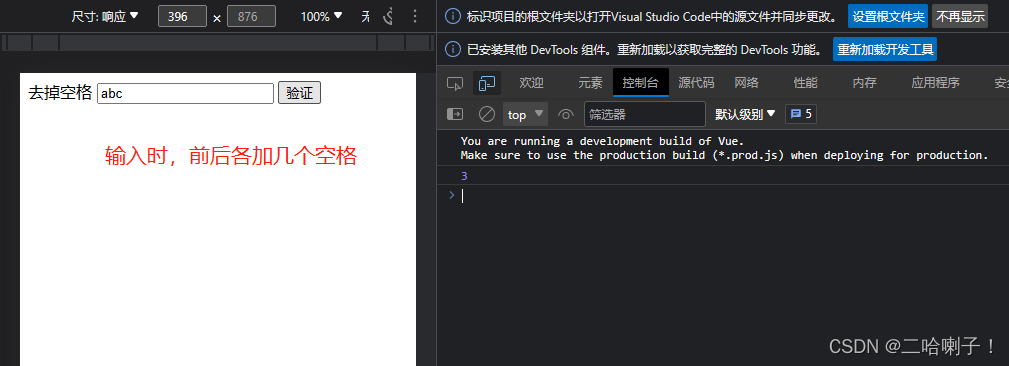Clear the console with the ban icon
Screen dimensions: 1009x366
(487, 114)
